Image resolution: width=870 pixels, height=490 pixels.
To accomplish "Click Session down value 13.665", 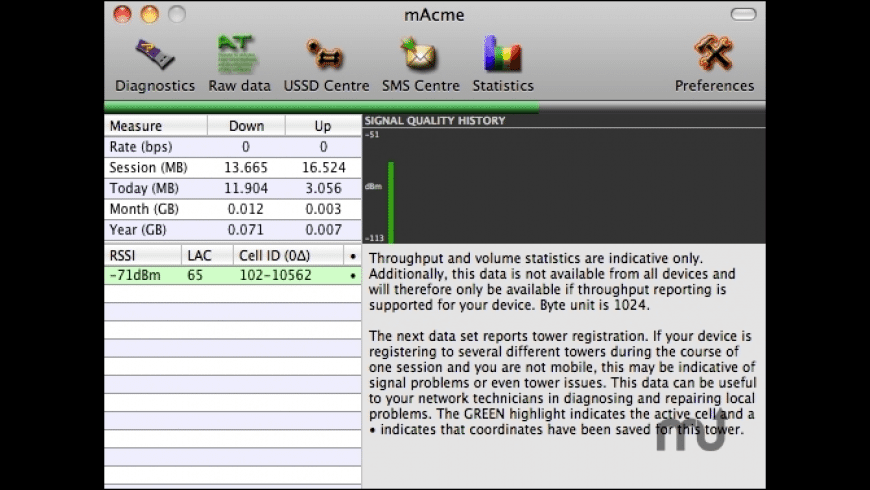I will (x=246, y=168).
